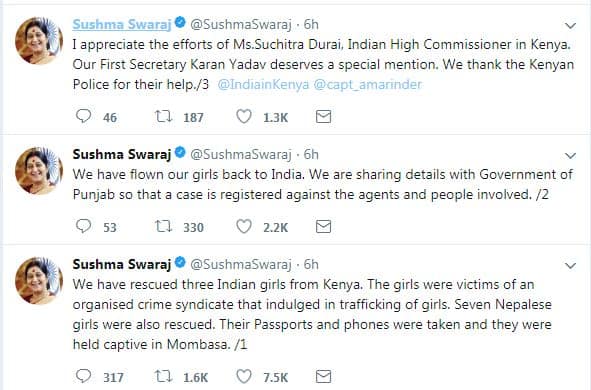Image resolution: width=591 pixels, height=390 pixels.
Task: Retweet the tweet with 1.6K retweets
Action: (164, 376)
